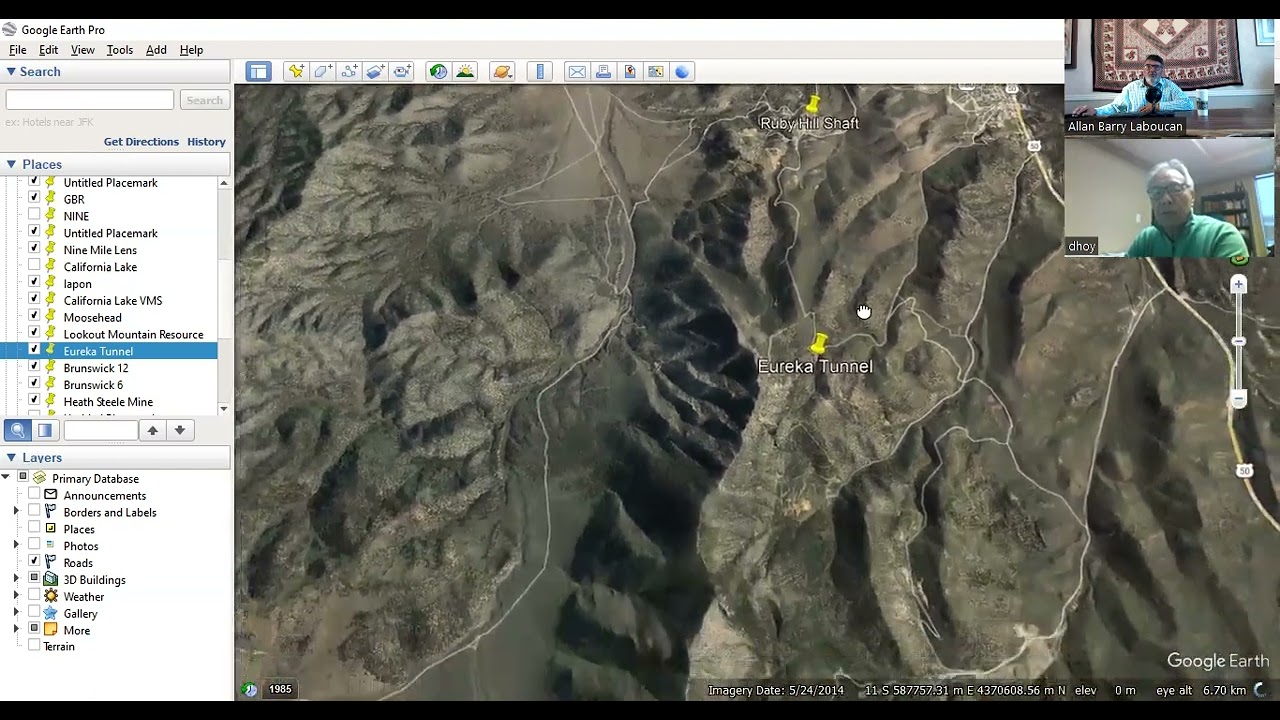
Task: Uncheck the Moosehead placemark checkbox
Action: pyautogui.click(x=34, y=317)
